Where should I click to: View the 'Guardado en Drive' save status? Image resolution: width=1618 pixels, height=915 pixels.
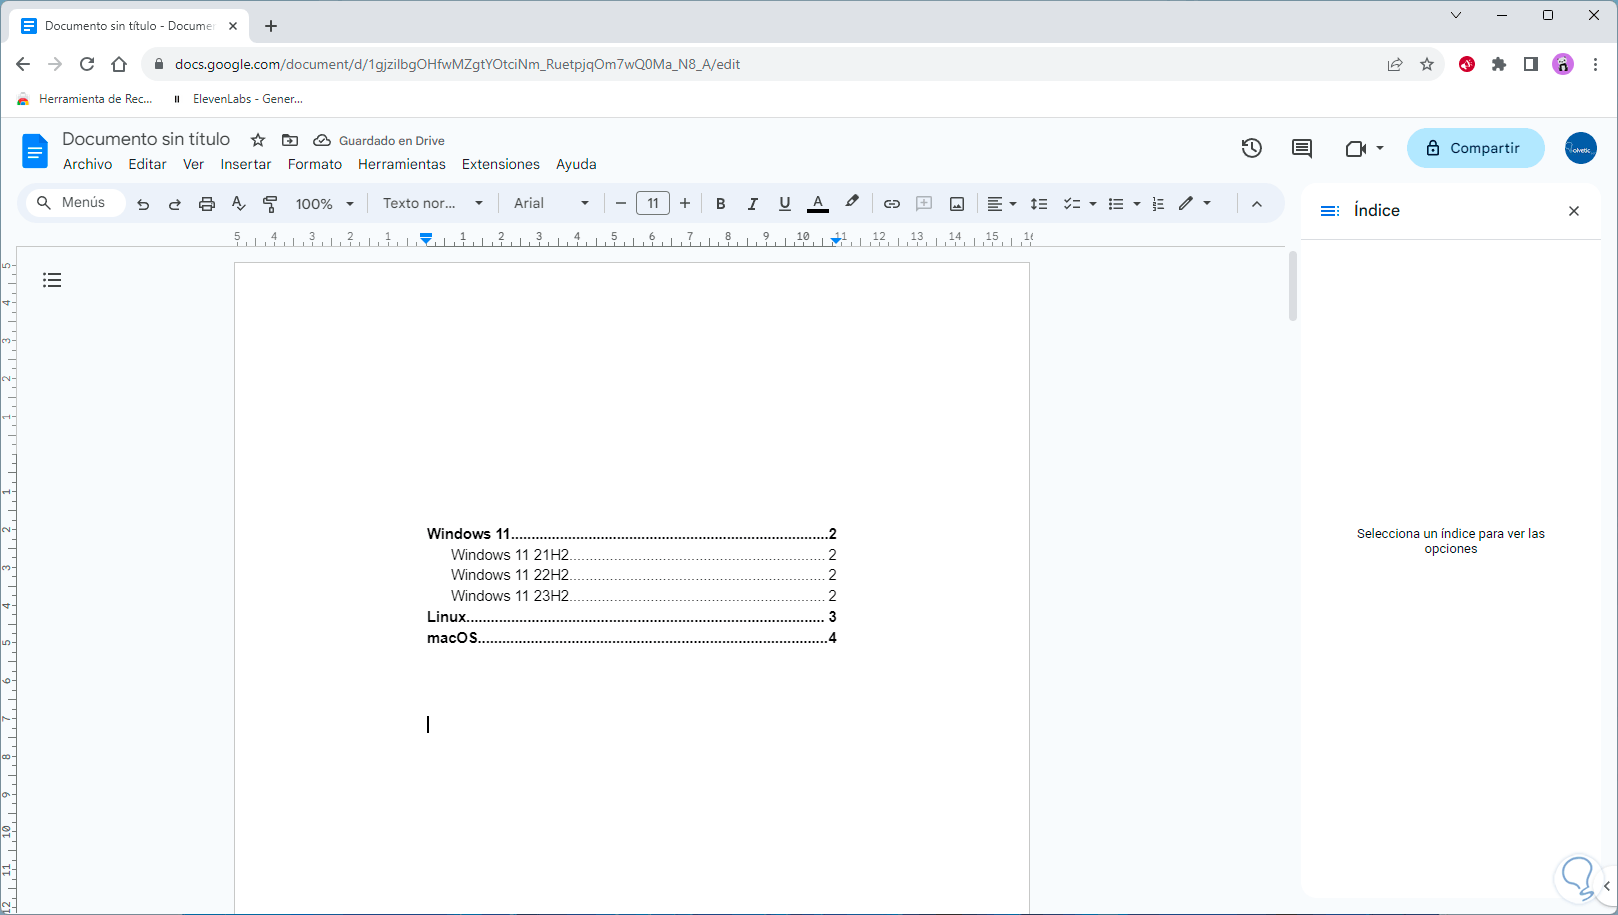(379, 140)
